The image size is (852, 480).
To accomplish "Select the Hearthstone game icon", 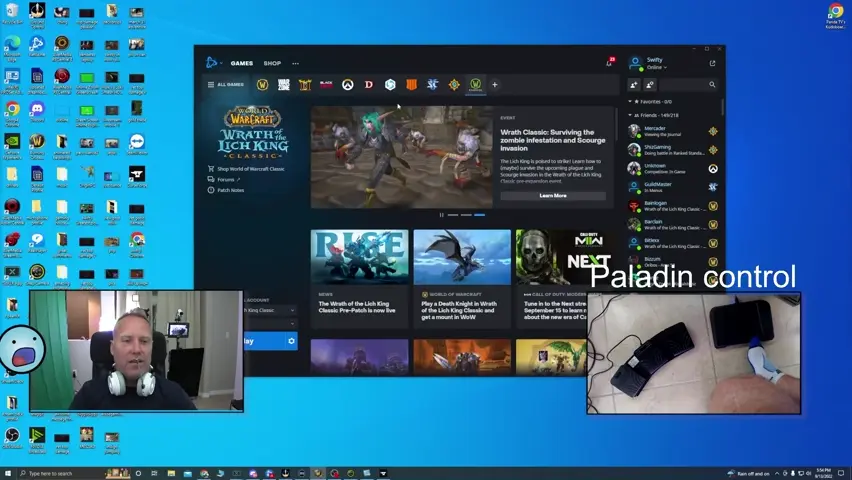I will coord(454,85).
